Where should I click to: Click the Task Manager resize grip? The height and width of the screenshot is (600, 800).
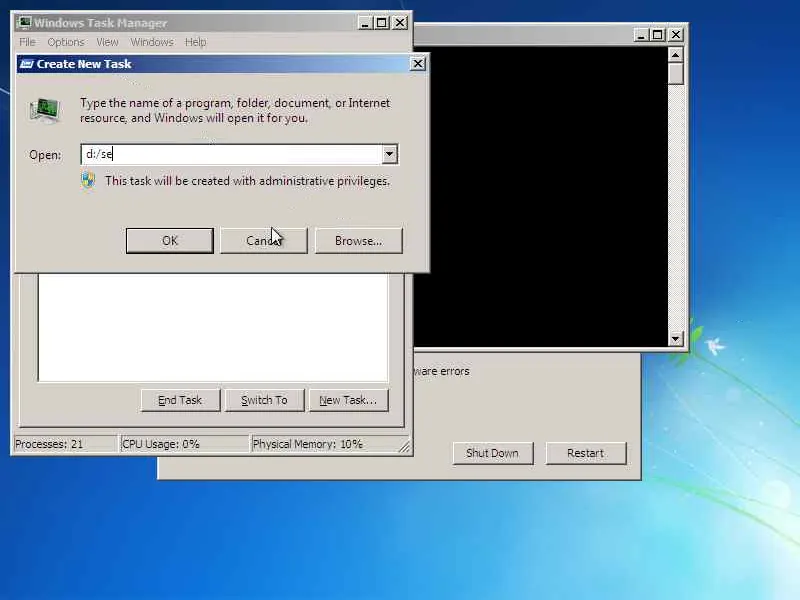pos(404,446)
